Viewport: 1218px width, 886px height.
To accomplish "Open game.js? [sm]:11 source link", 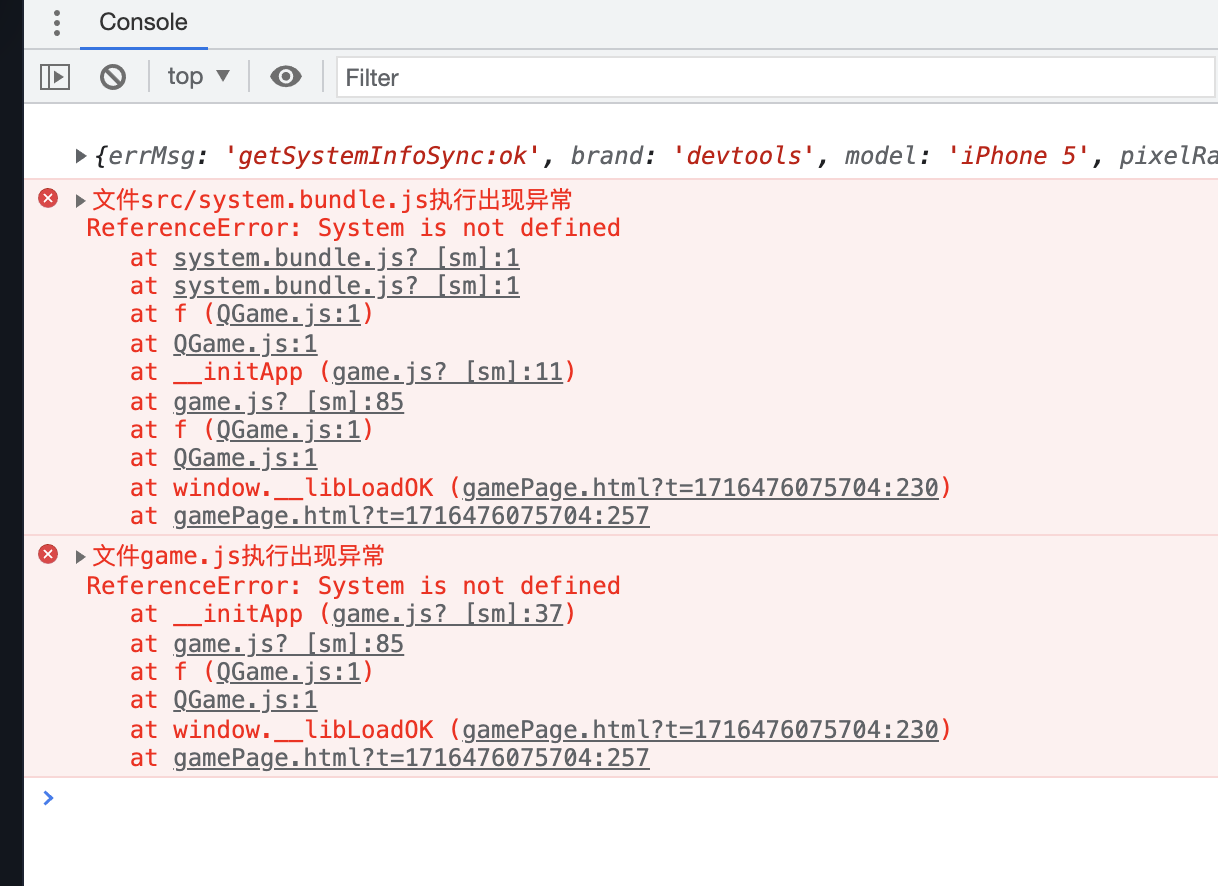I will pos(448,373).
